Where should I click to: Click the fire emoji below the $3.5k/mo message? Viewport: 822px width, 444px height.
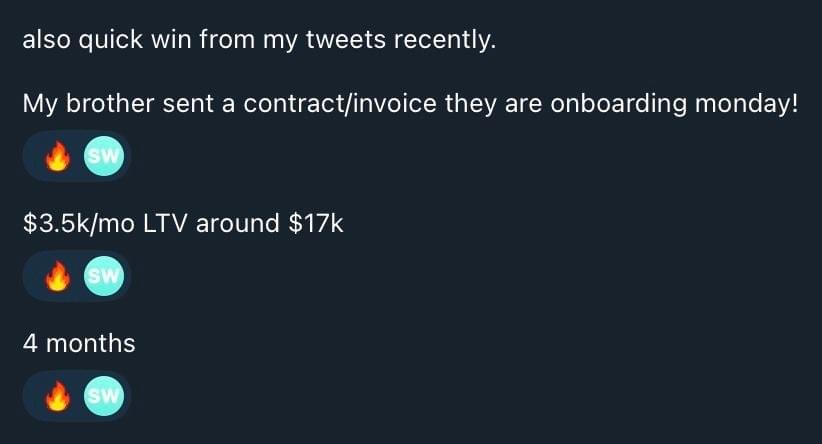coord(59,277)
